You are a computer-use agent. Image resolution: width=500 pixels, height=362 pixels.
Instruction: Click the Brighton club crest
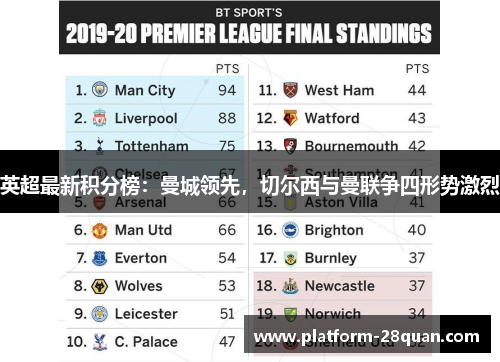click(x=290, y=230)
